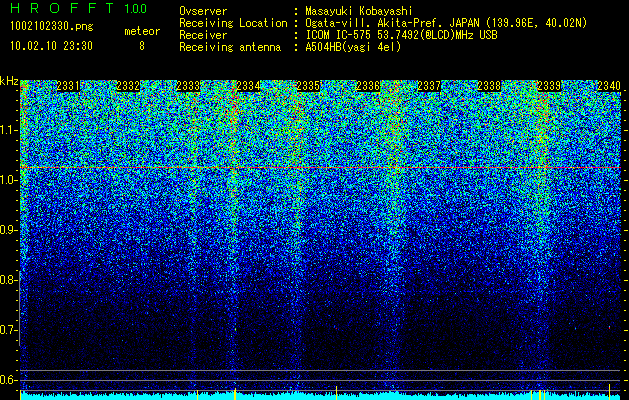Select the 2332 time marker label

coord(128,86)
